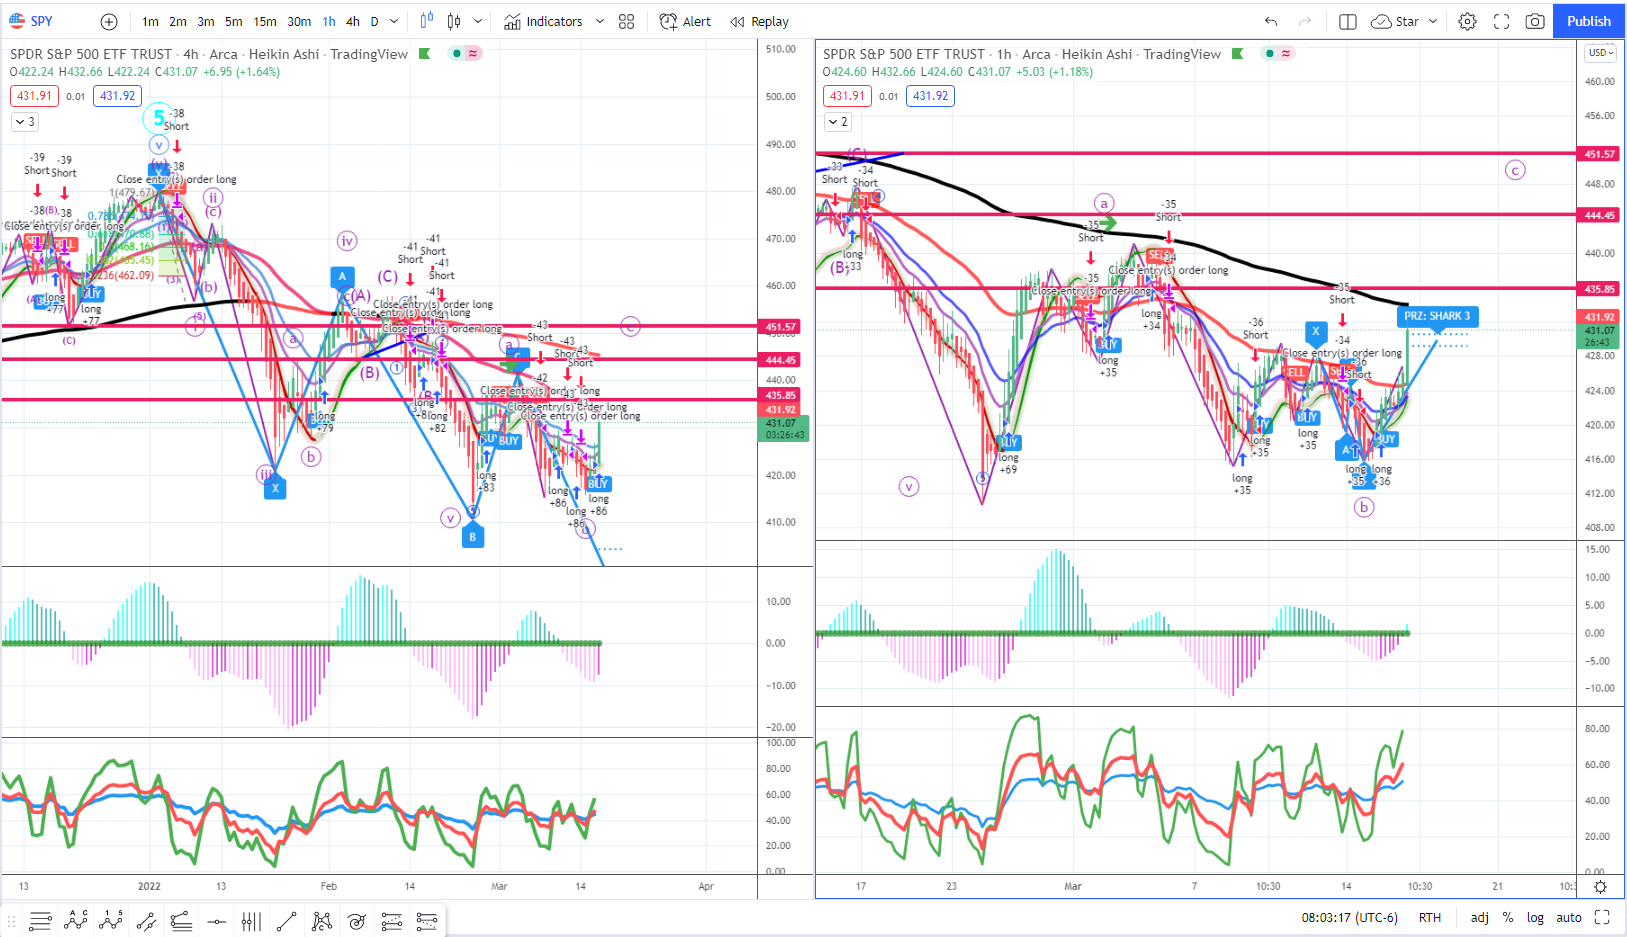Select the Short Position tool
Viewport: 1627px width, 937px height.
pyautogui.click(x=427, y=921)
